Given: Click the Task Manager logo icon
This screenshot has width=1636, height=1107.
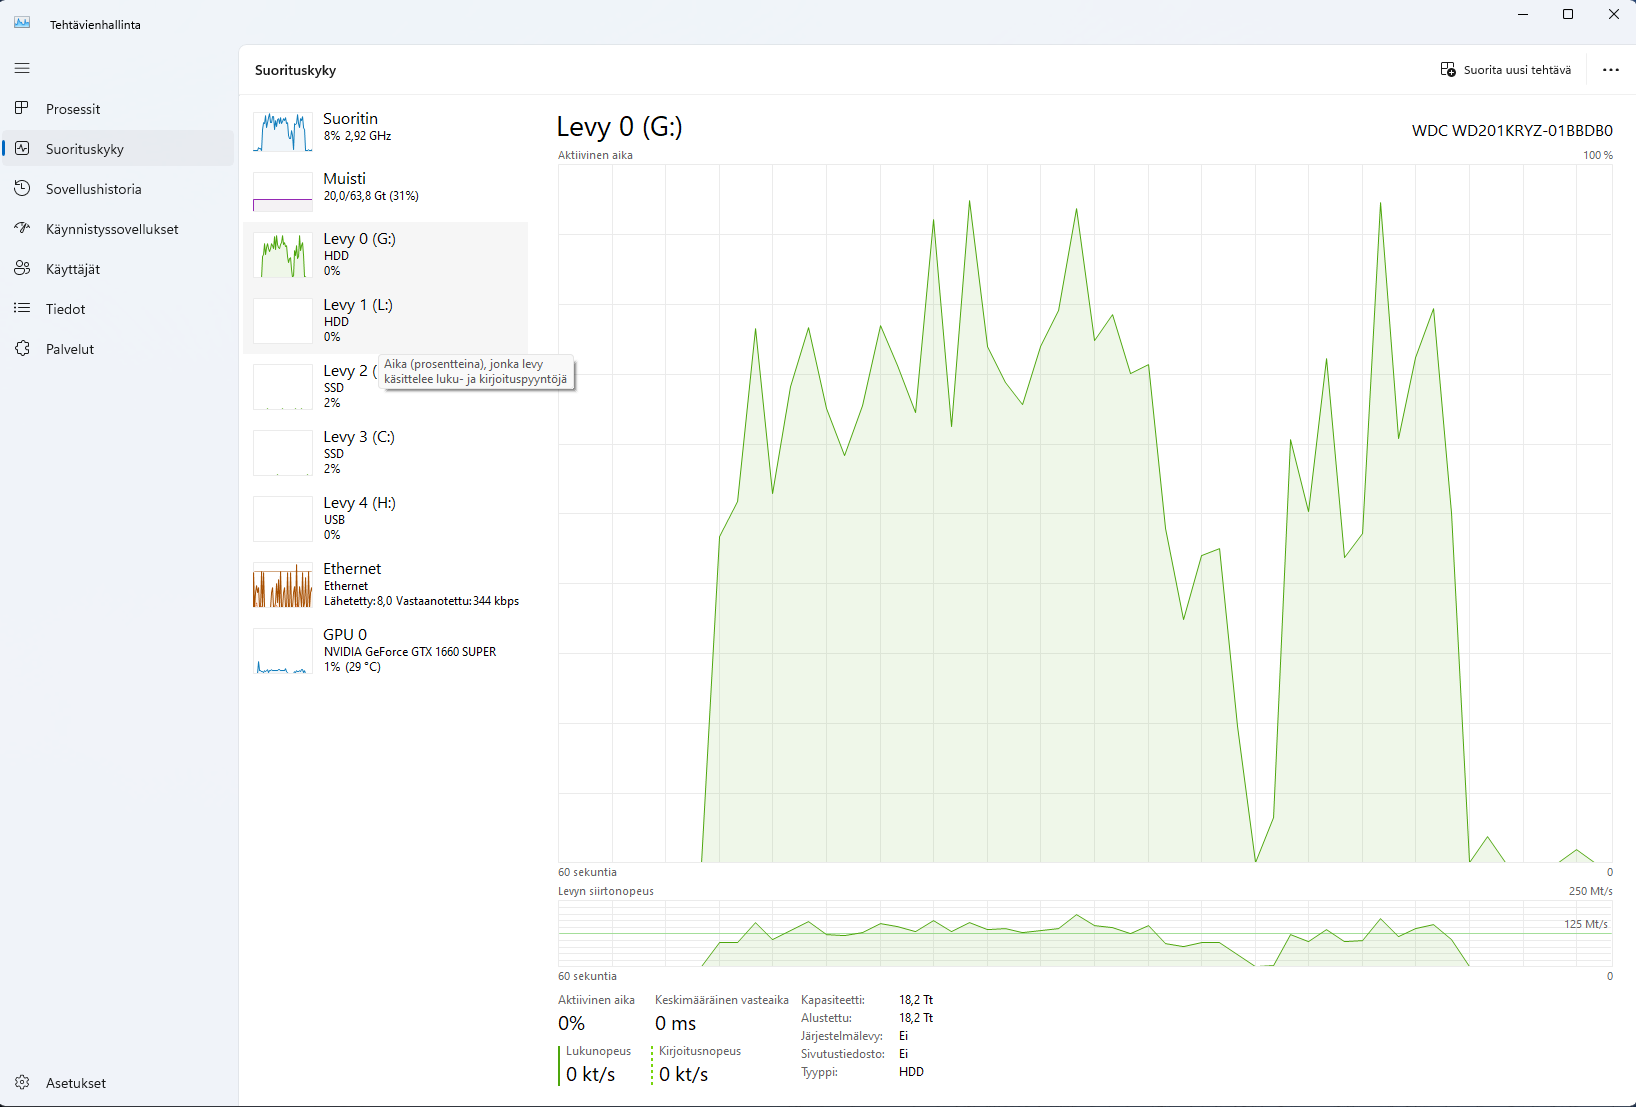Looking at the screenshot, I should (21, 21).
